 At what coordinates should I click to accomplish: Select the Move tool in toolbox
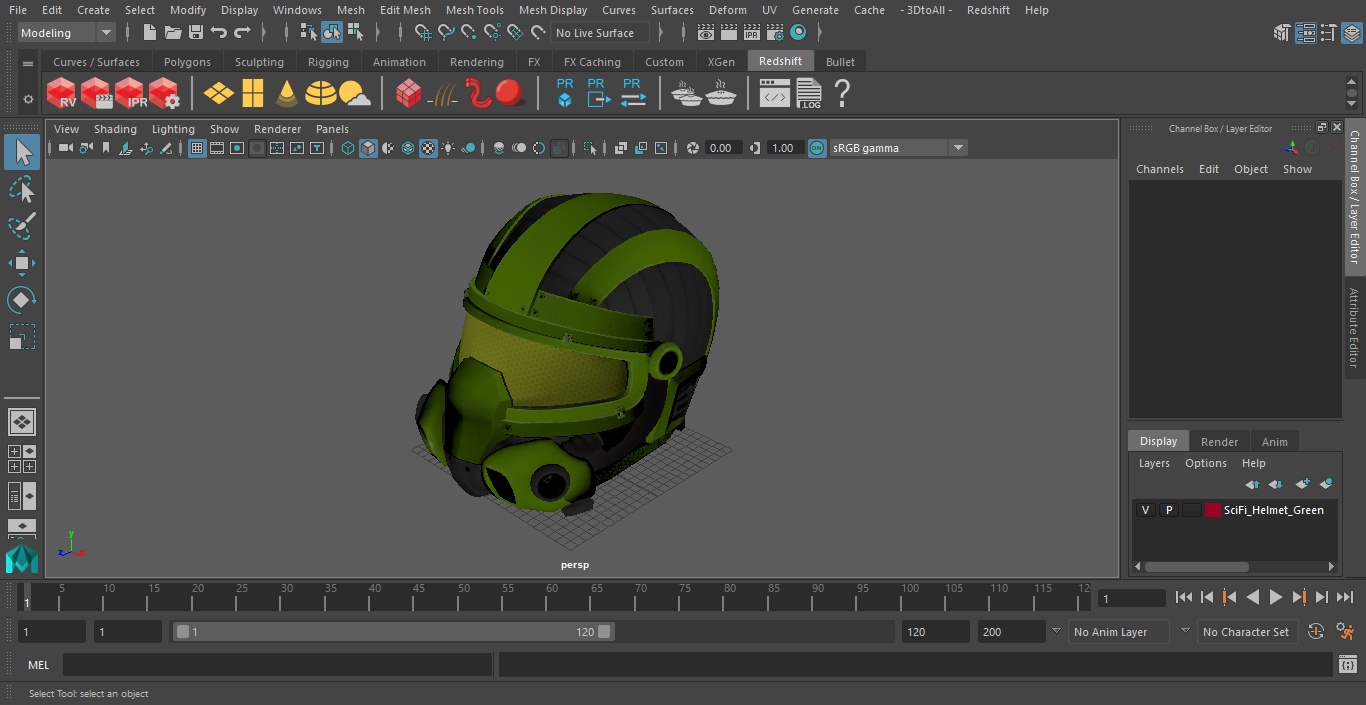[21, 264]
